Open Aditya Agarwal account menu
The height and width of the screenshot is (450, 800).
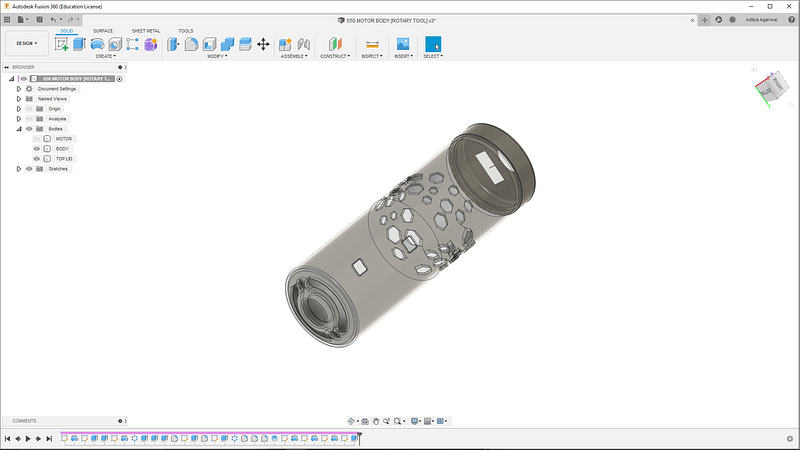[x=761, y=20]
